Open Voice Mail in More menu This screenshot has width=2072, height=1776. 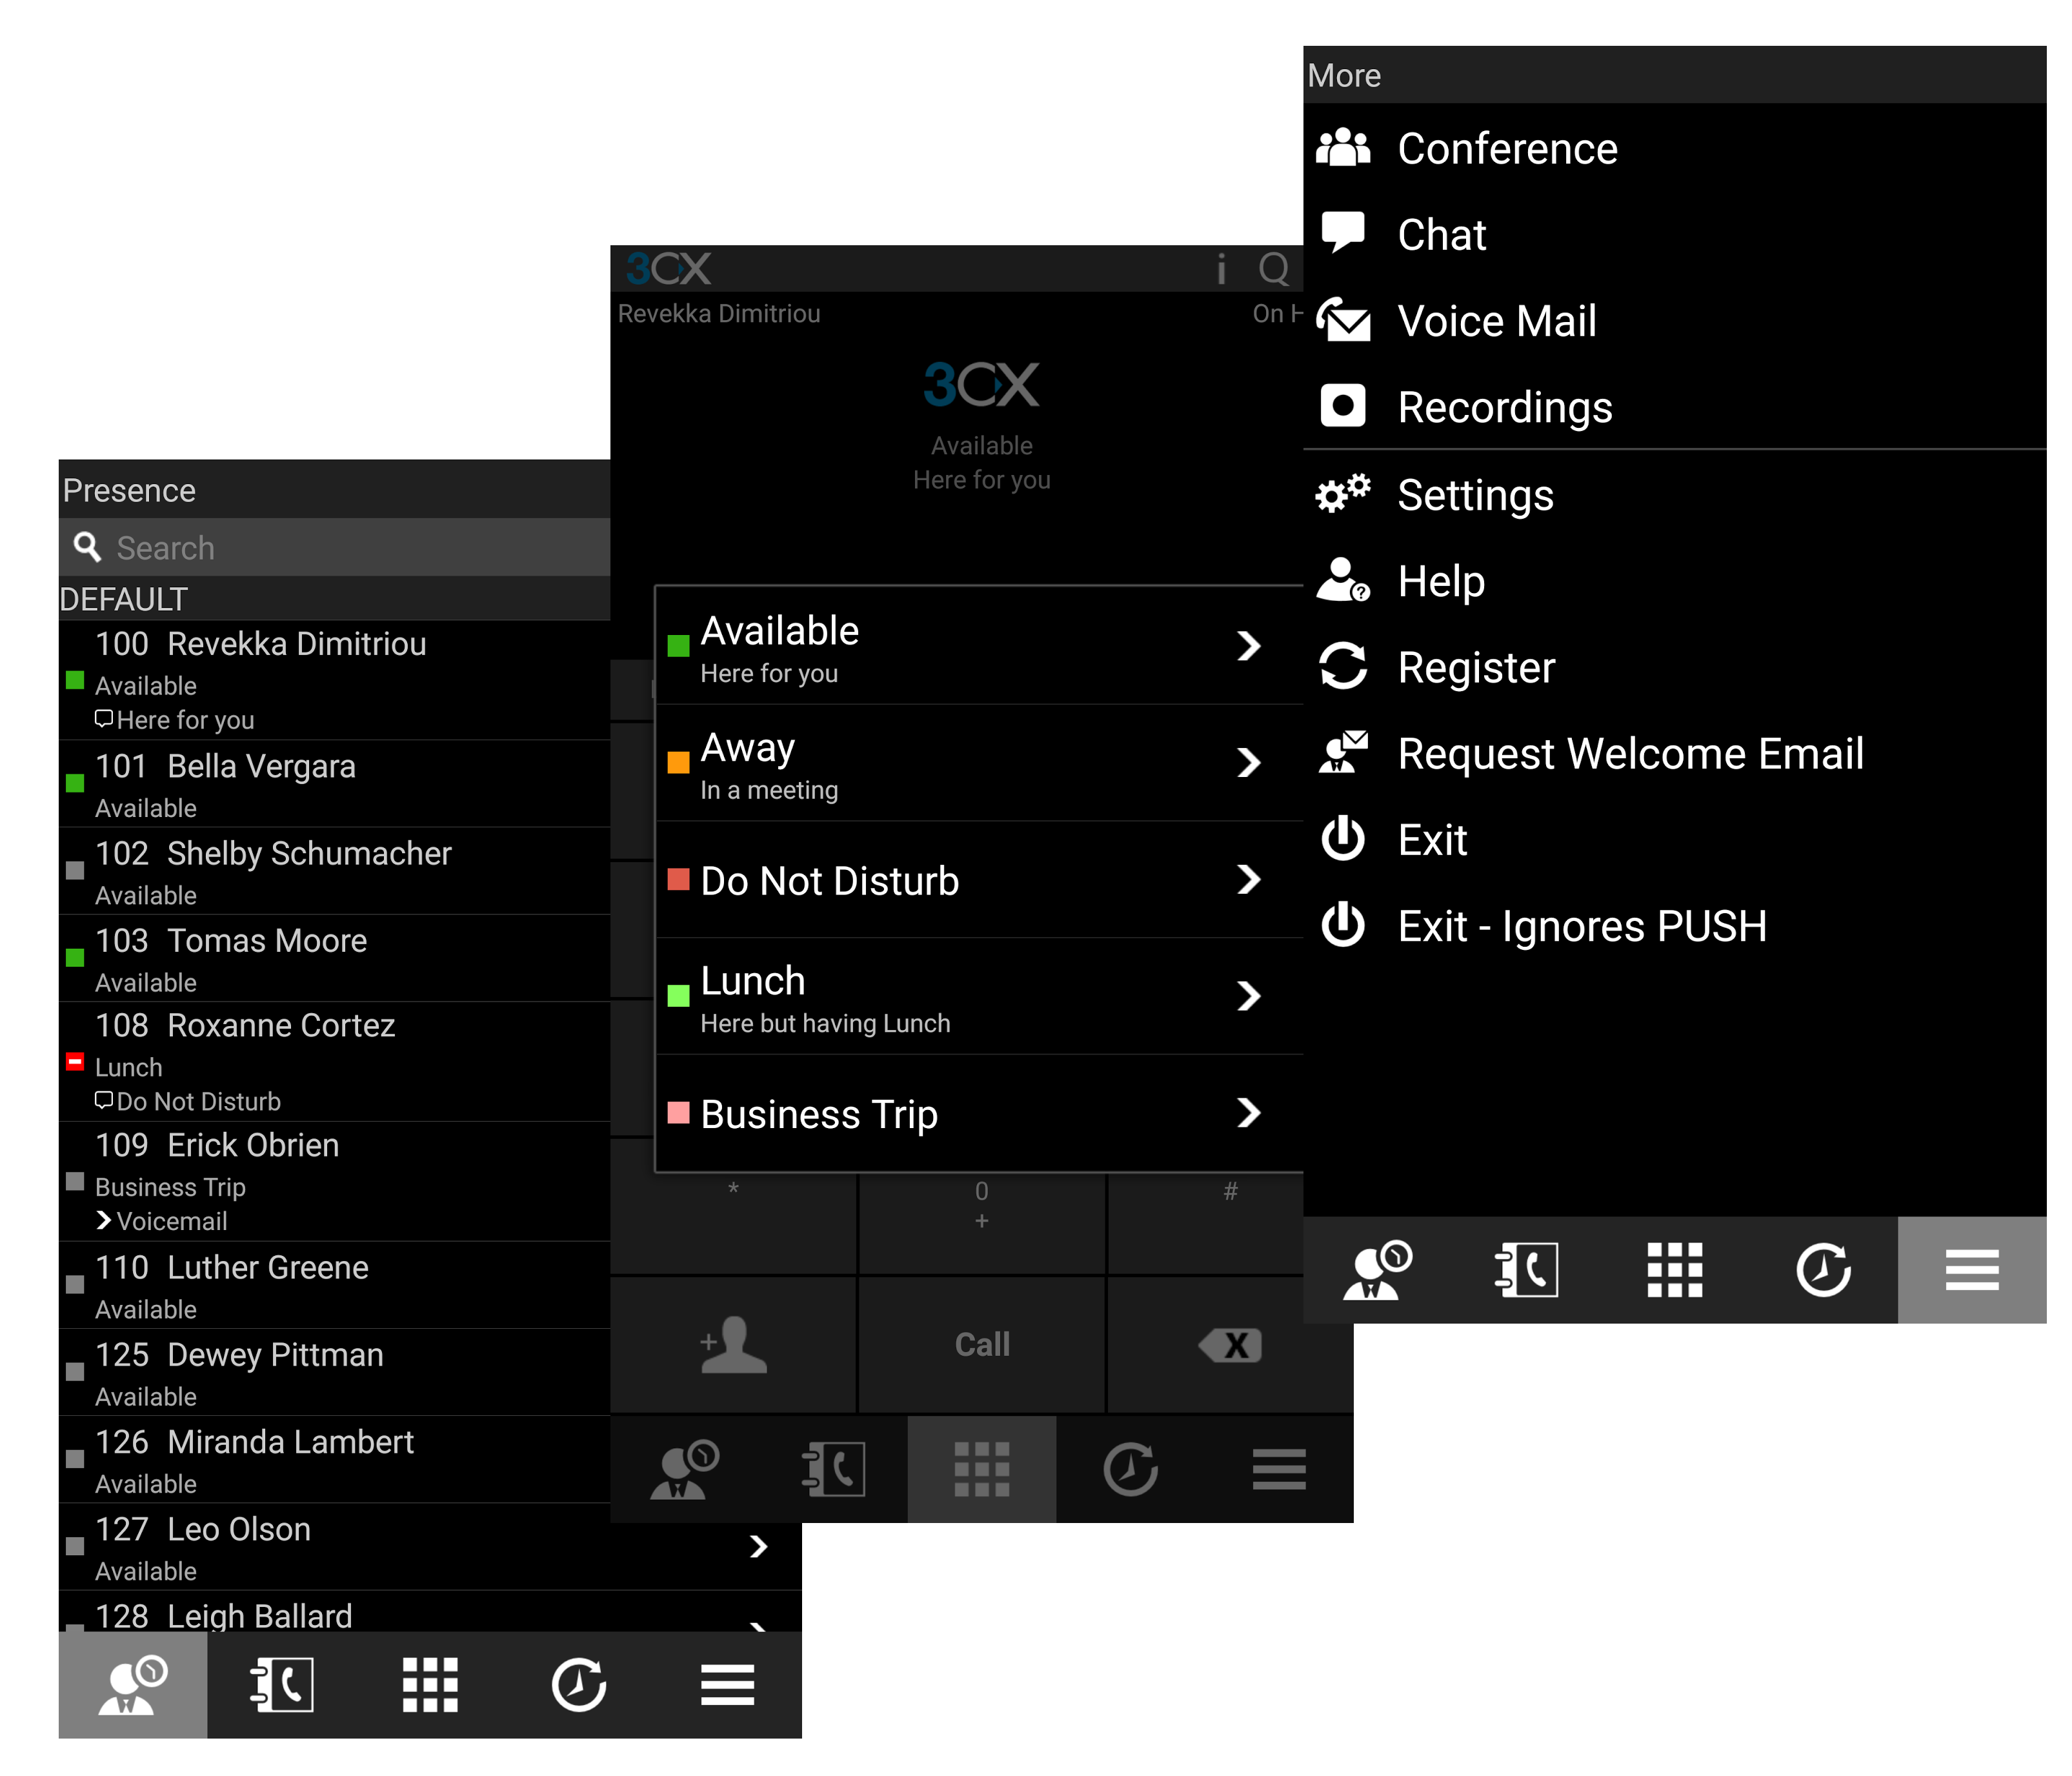[1674, 320]
